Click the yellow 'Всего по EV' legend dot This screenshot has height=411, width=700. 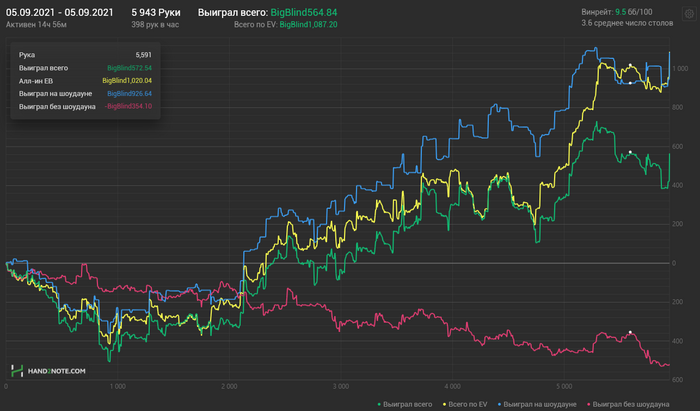[x=442, y=403]
